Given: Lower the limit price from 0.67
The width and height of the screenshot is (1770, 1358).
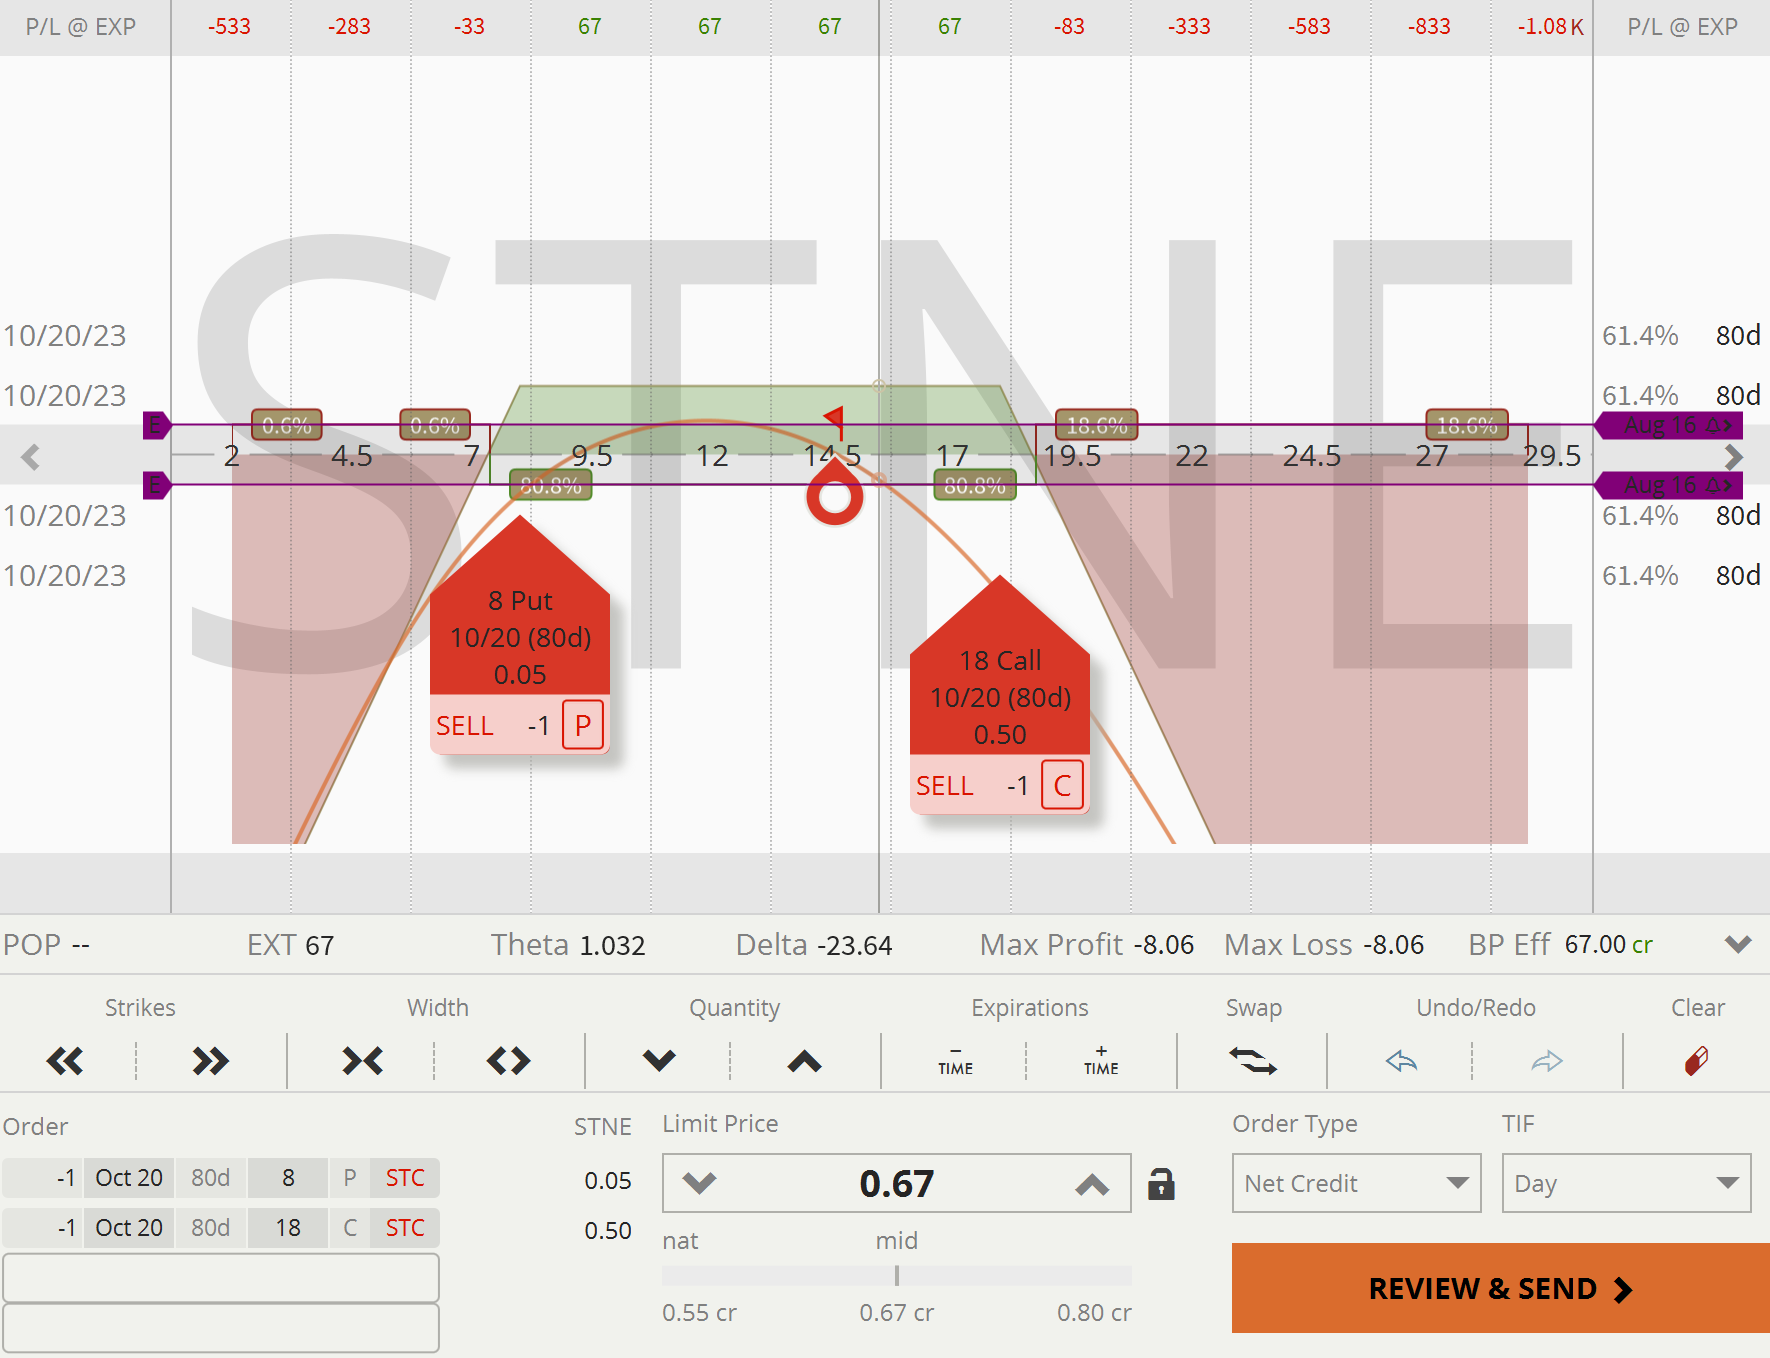Looking at the screenshot, I should point(700,1184).
